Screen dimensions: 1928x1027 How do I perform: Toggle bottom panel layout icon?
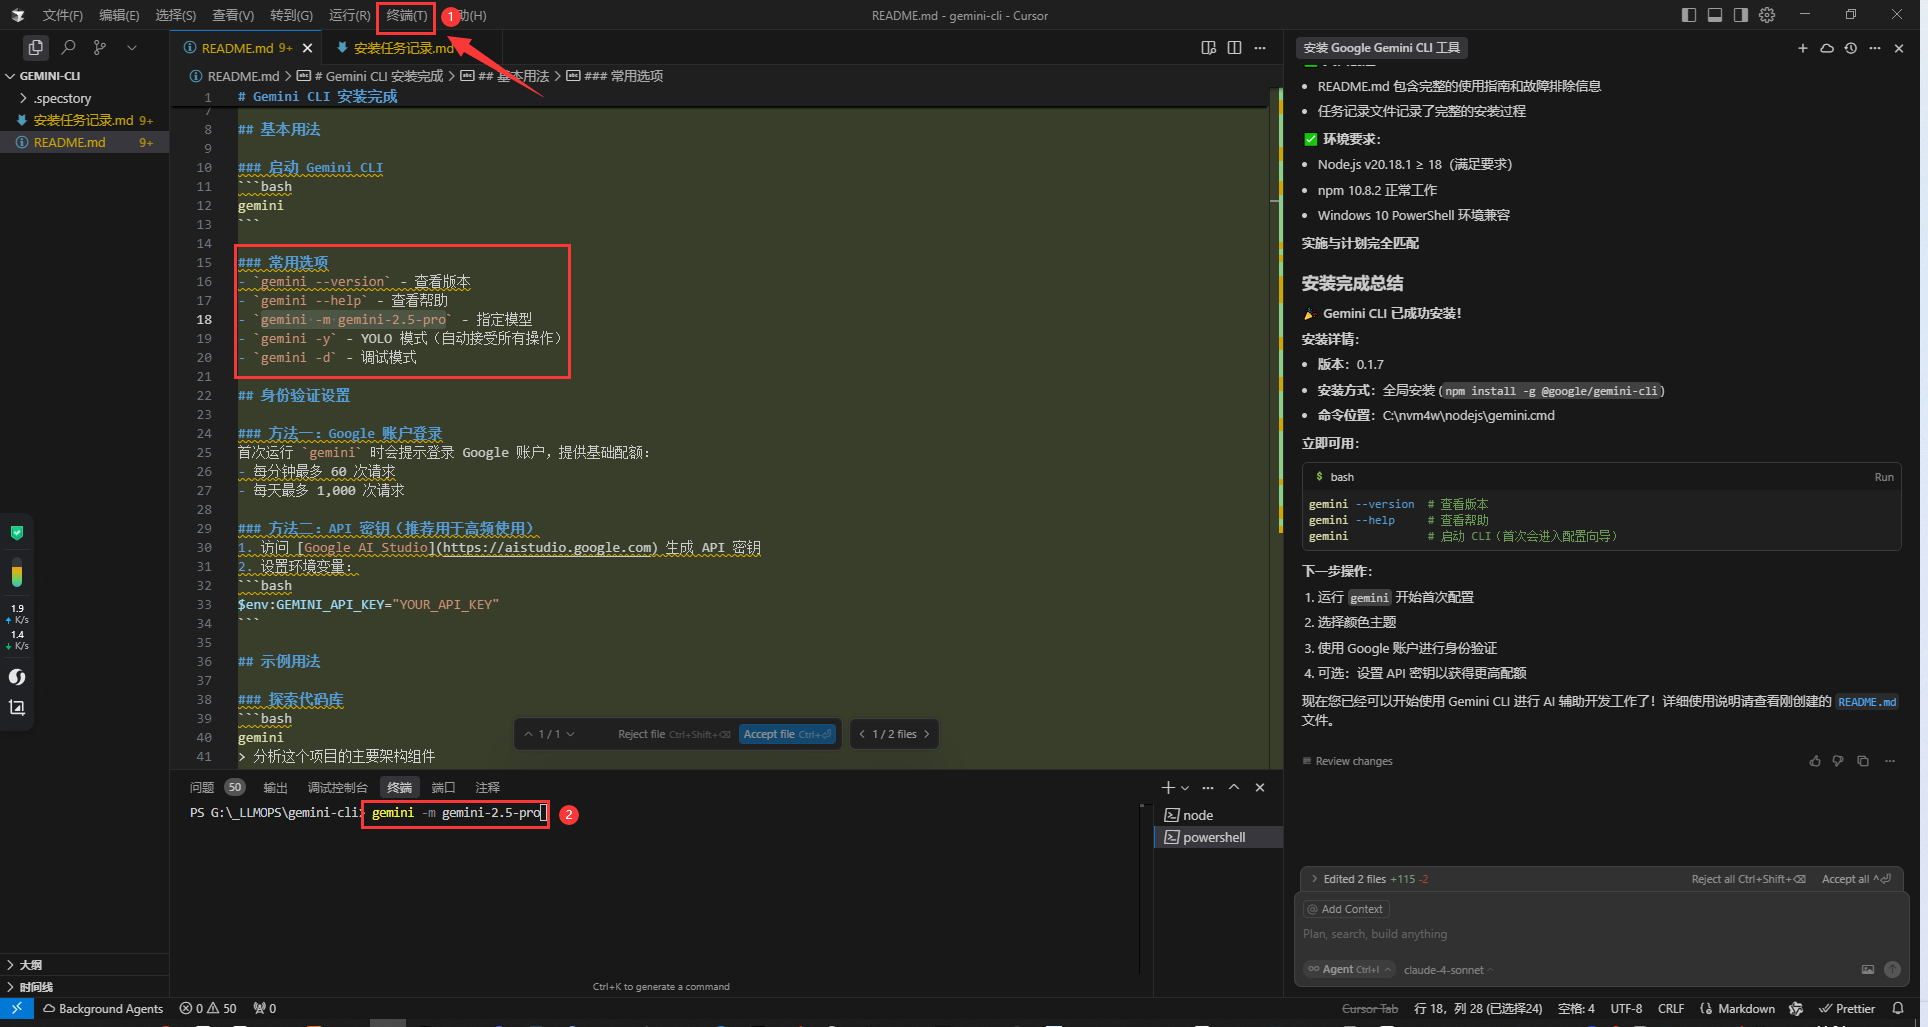1714,15
